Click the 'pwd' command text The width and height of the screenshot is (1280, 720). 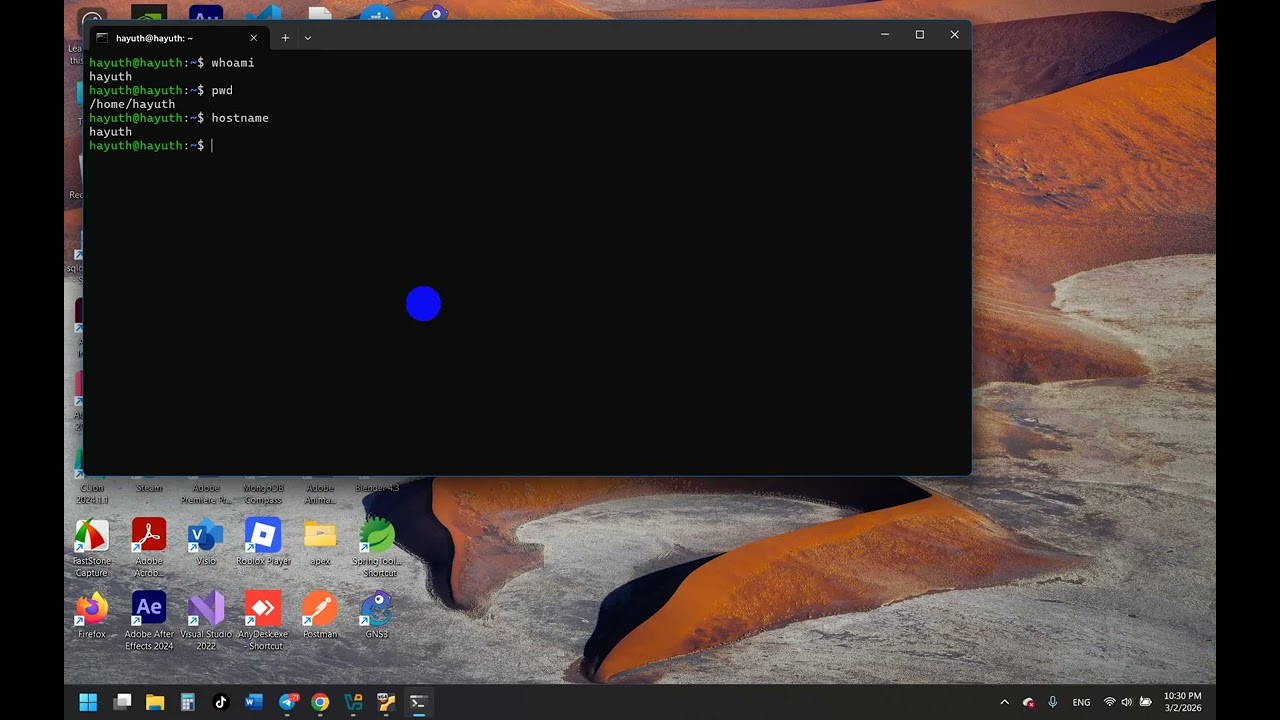click(222, 90)
